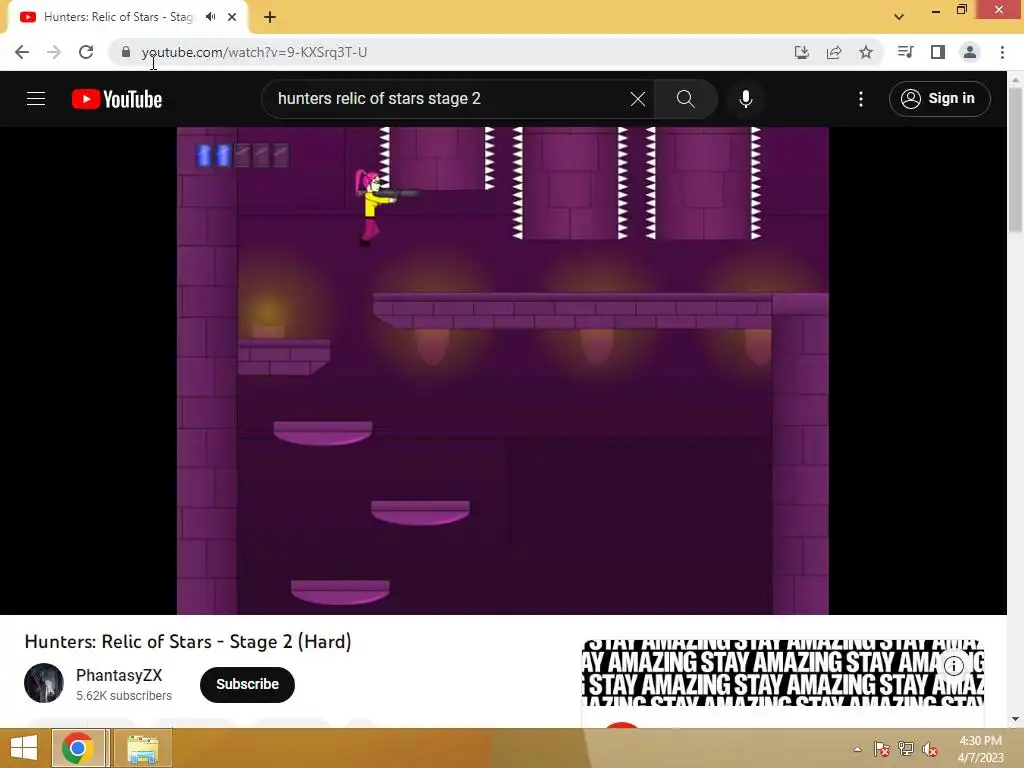1024x768 pixels.
Task: Open Chrome from the taskbar
Action: (78, 748)
